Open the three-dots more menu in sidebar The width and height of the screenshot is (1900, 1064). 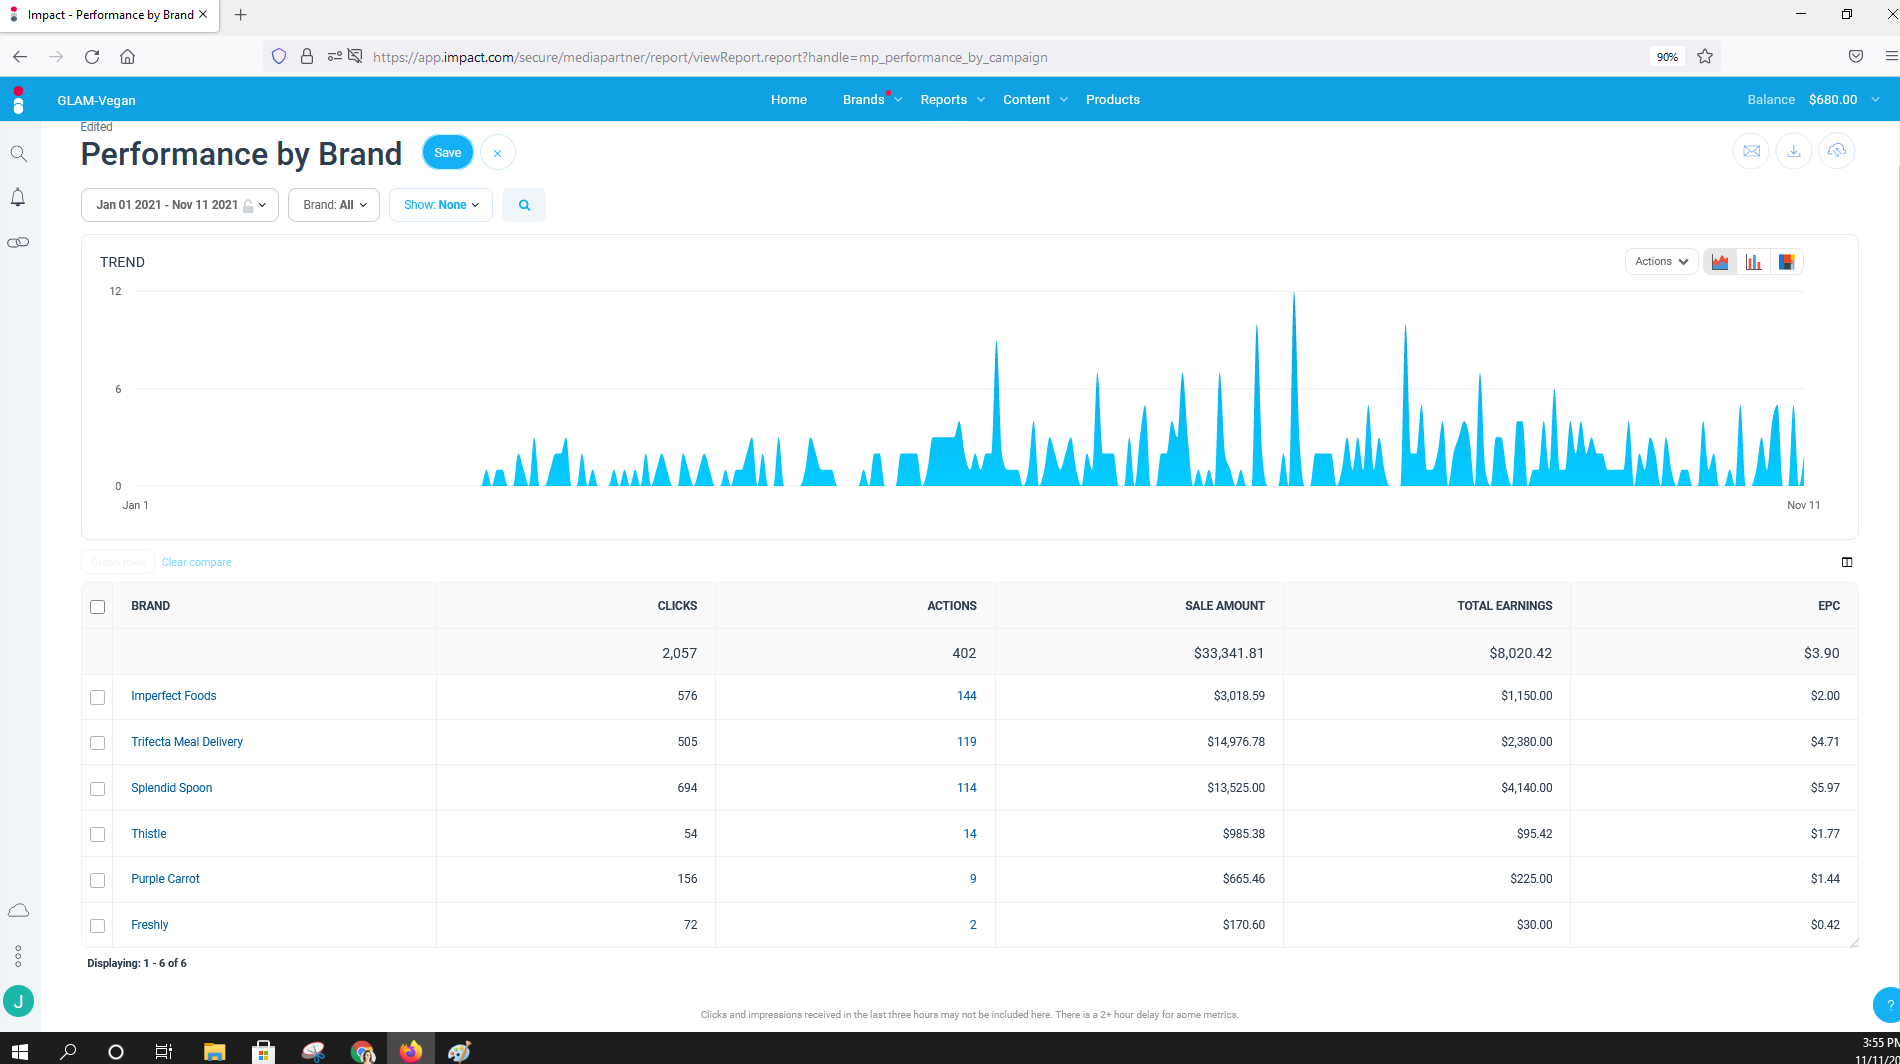point(18,956)
